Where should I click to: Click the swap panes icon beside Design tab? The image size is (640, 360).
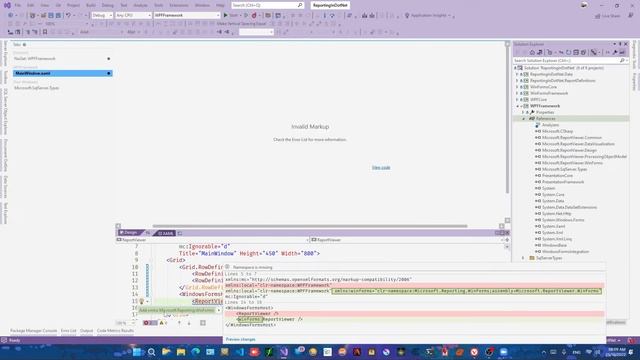[x=148, y=233]
